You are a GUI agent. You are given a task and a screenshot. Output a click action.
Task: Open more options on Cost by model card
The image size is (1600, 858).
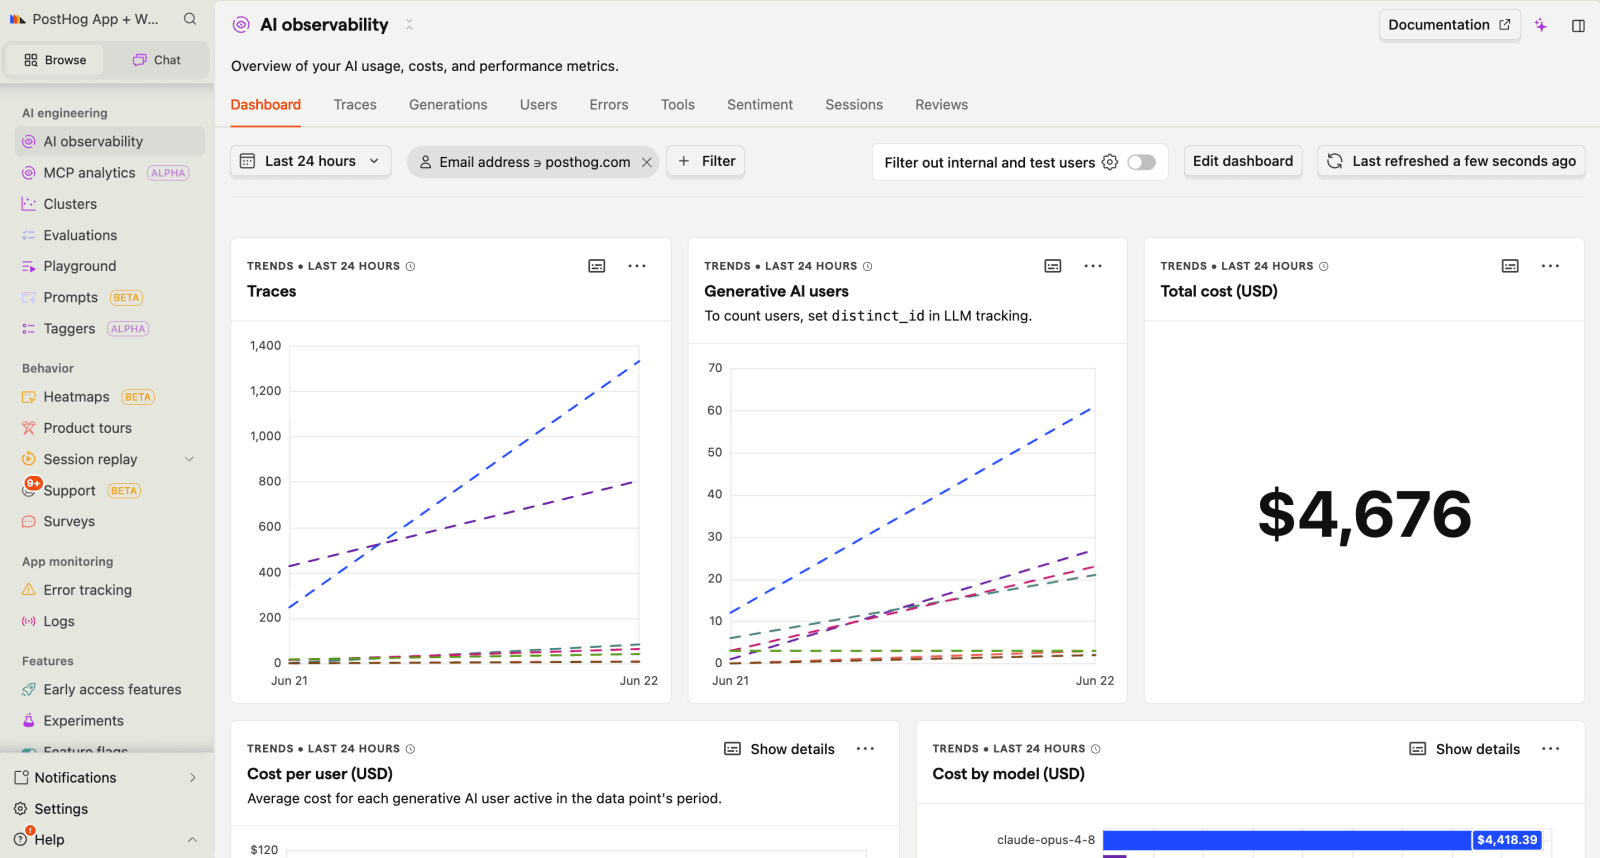click(1550, 749)
